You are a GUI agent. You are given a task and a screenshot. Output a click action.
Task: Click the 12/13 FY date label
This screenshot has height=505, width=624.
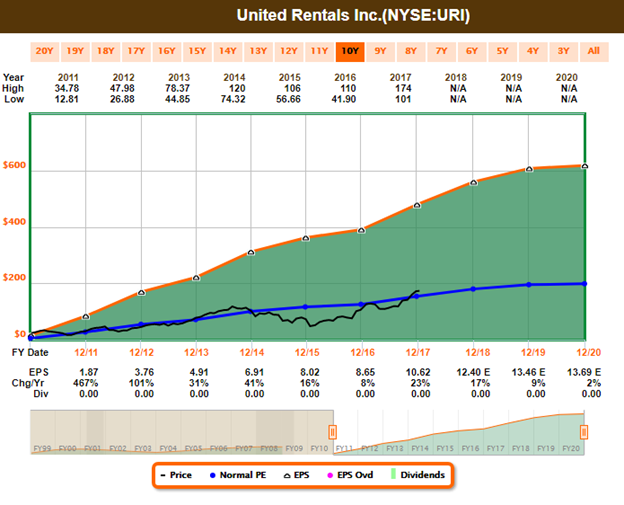[196, 353]
